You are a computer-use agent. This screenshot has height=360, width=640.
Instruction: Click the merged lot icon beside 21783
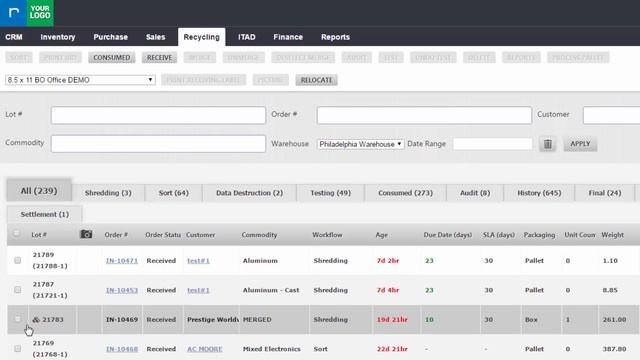click(36, 320)
